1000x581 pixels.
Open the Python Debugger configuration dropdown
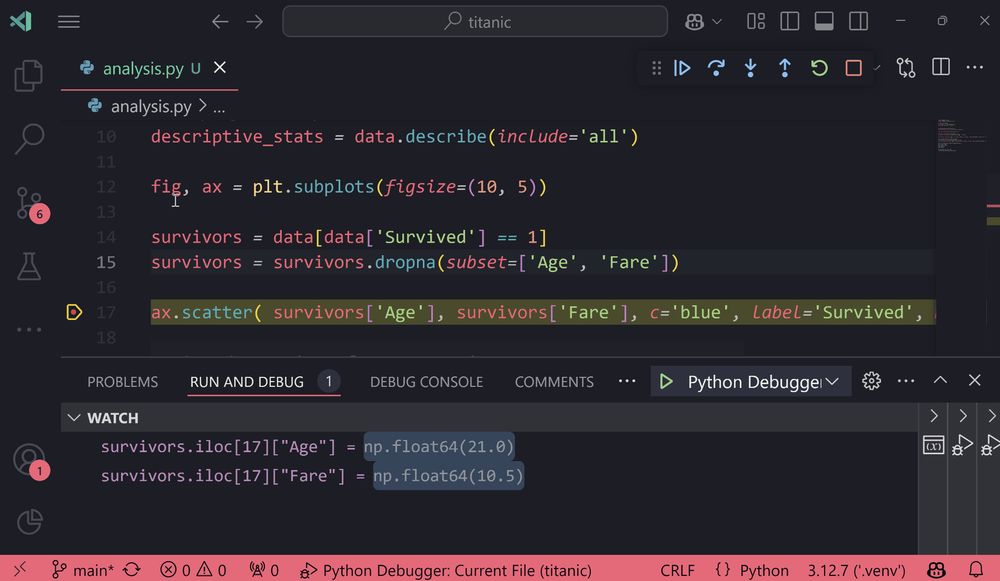[x=763, y=382]
